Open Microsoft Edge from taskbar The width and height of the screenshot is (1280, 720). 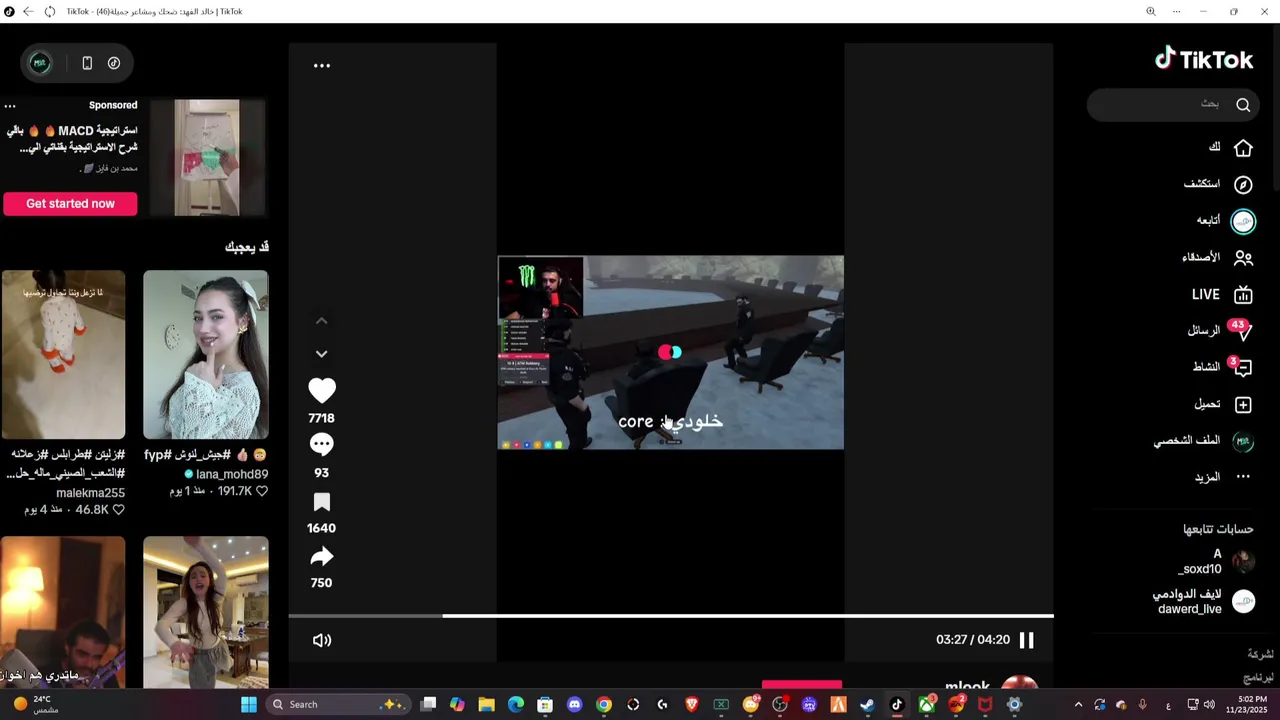516,705
